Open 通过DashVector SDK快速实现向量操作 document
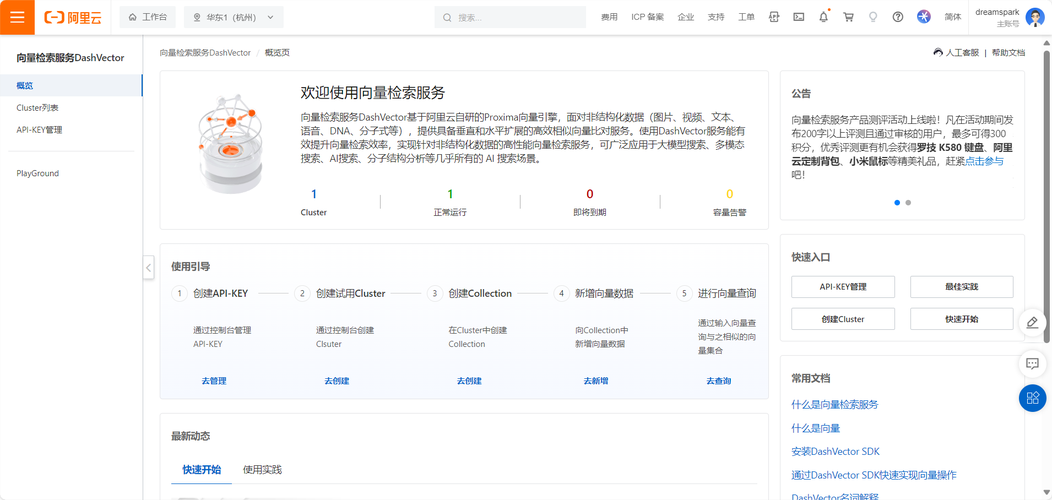 pyautogui.click(x=874, y=474)
